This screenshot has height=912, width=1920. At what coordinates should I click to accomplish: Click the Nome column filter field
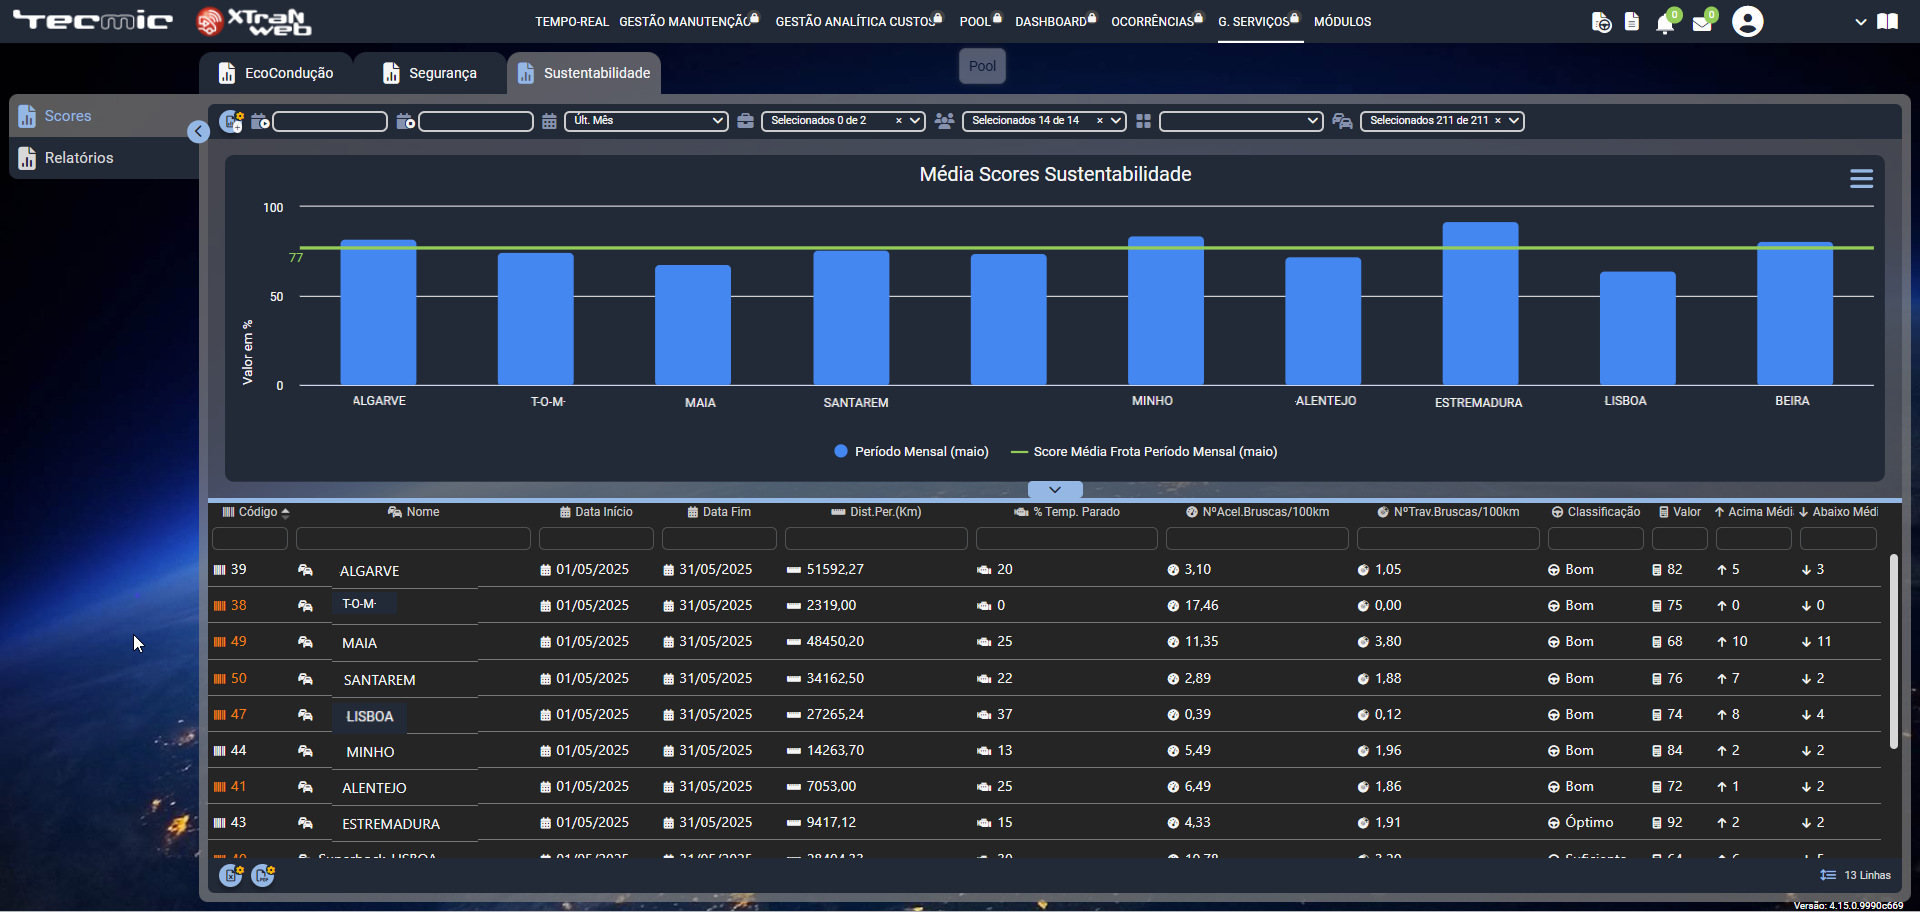413,539
